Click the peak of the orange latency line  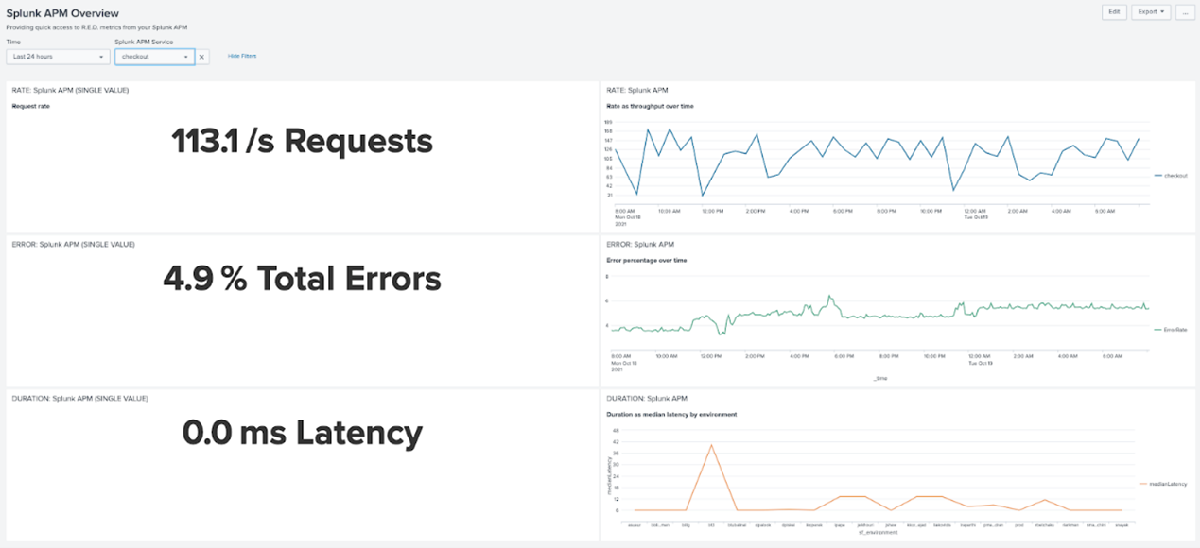pyautogui.click(x=711, y=445)
